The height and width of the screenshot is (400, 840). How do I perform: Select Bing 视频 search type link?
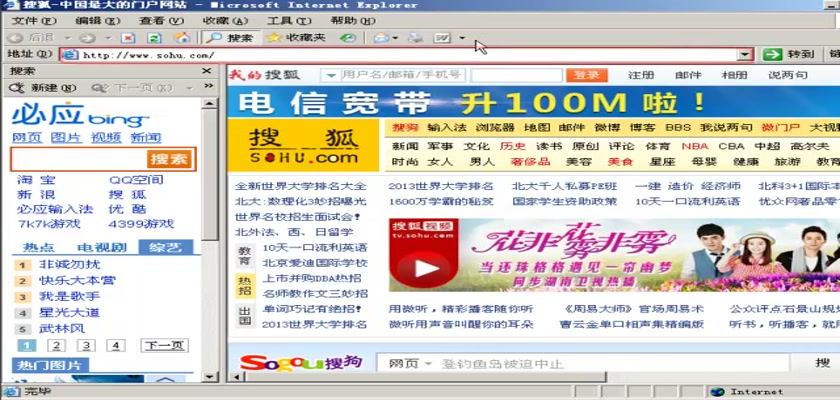click(x=106, y=138)
